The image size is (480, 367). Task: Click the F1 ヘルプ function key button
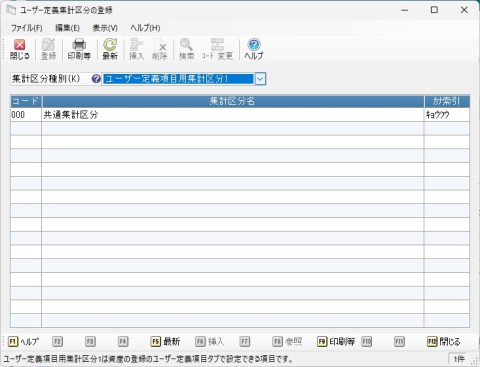[x=23, y=341]
